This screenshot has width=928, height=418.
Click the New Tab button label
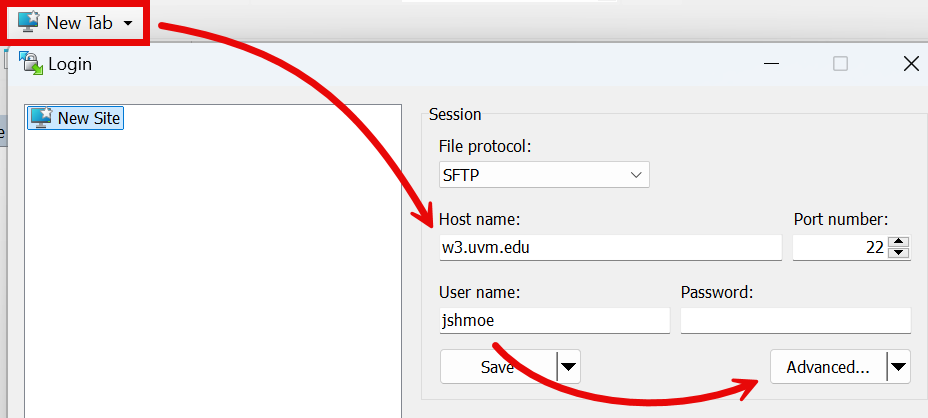(x=79, y=23)
